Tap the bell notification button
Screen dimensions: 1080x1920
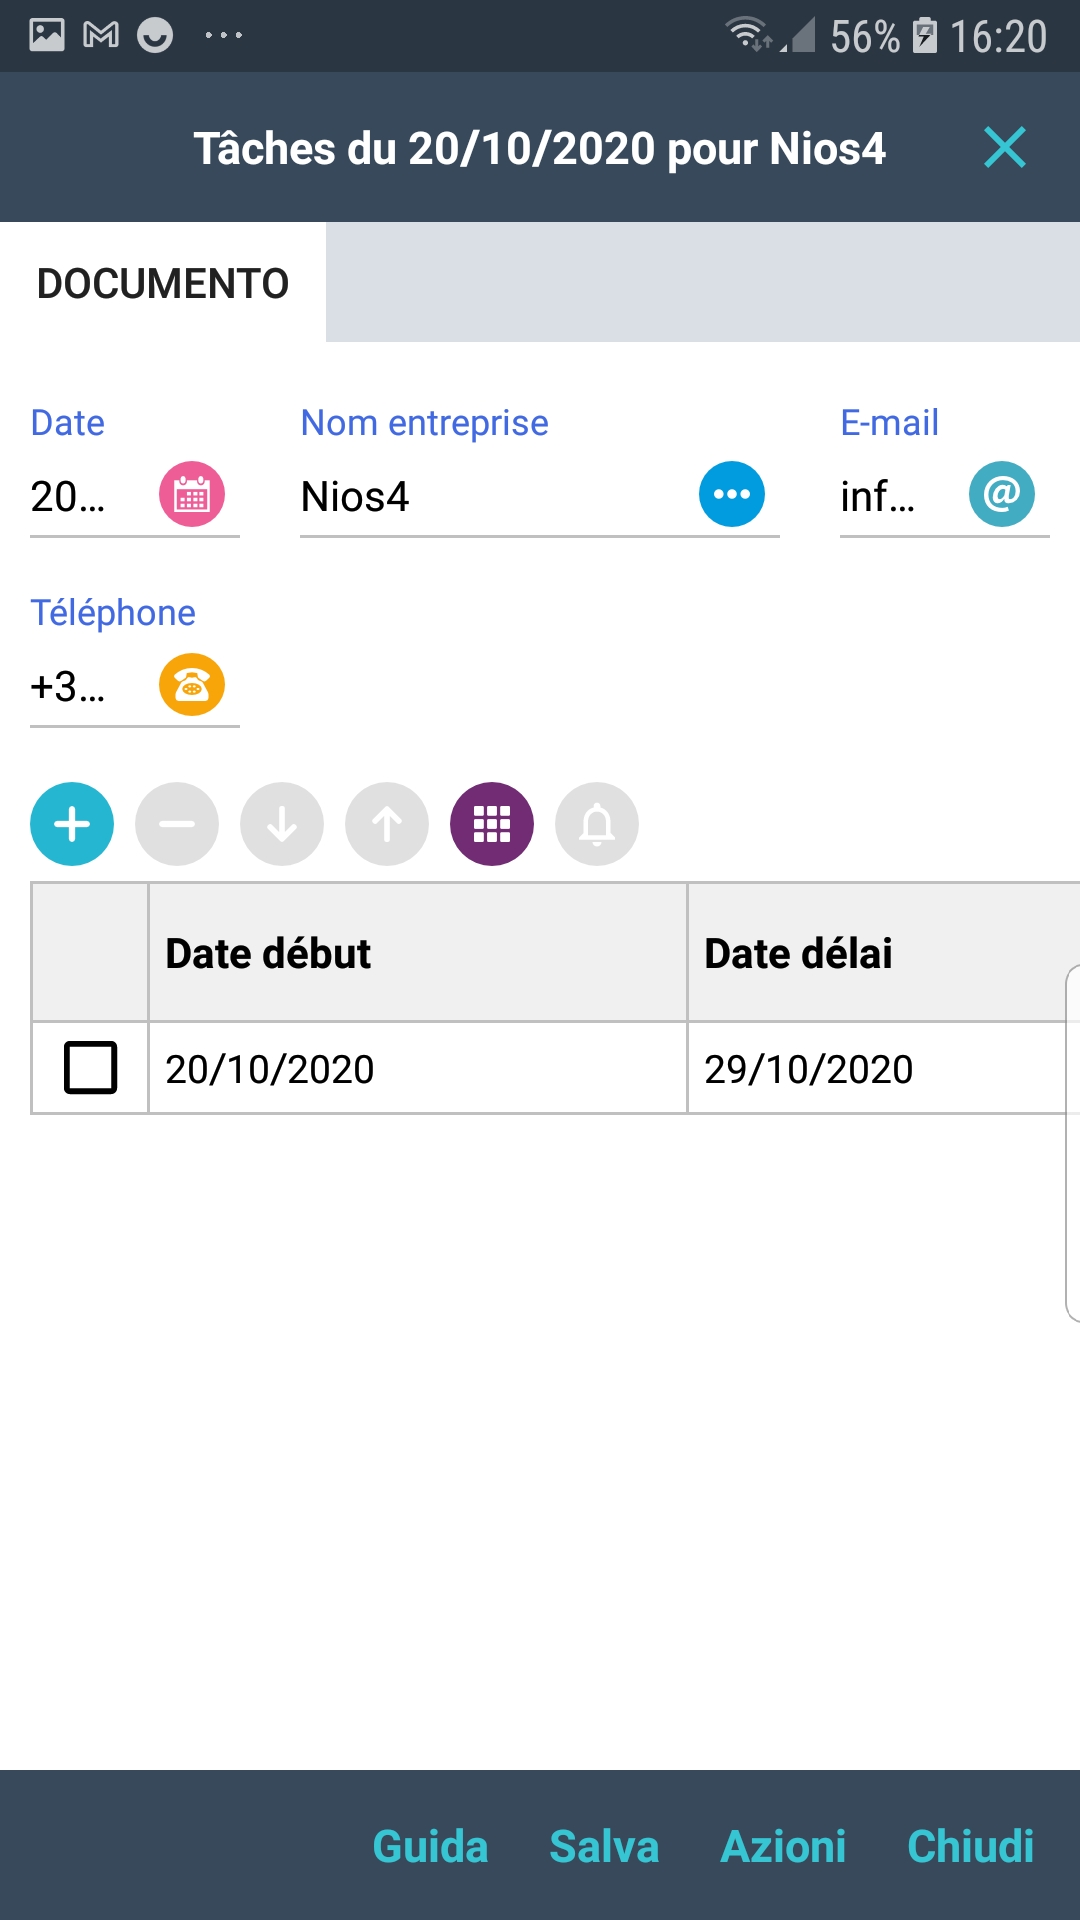click(597, 824)
